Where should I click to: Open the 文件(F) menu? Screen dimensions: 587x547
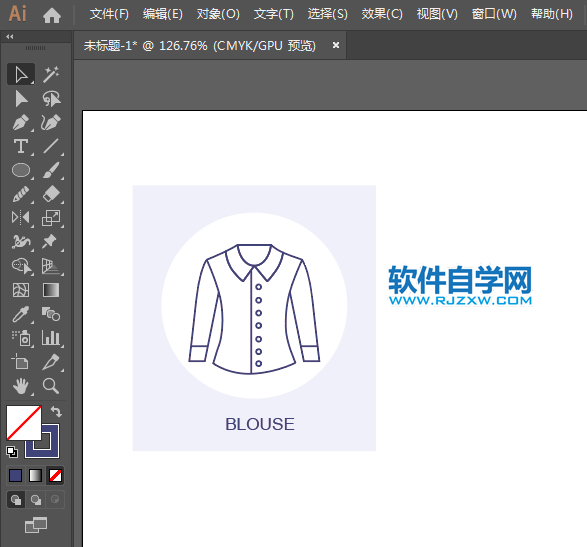pos(109,14)
